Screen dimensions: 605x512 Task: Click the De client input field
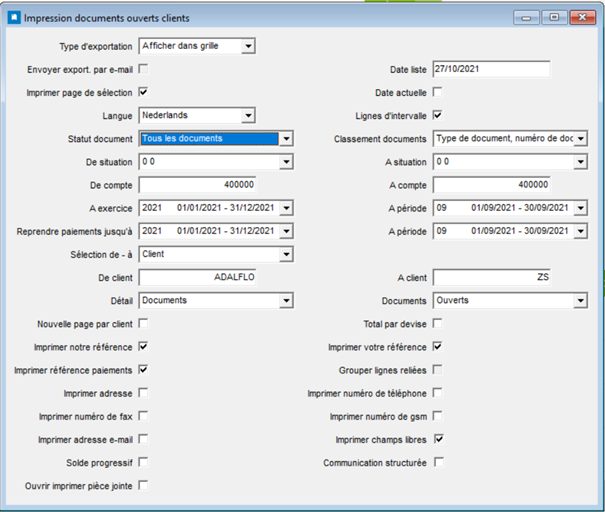coord(197,277)
